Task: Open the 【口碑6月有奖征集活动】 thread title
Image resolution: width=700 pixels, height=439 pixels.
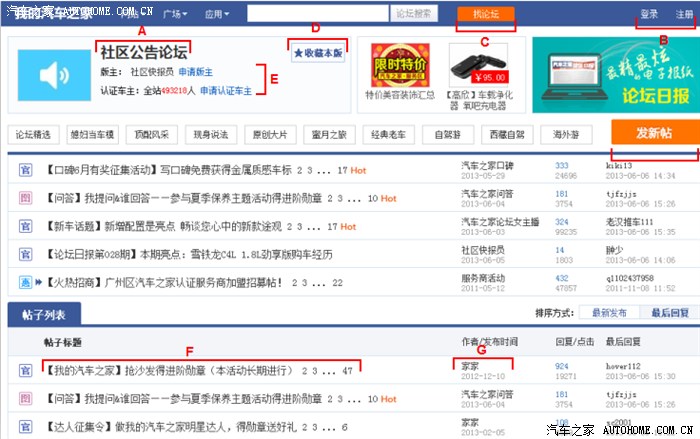Action: click(169, 170)
